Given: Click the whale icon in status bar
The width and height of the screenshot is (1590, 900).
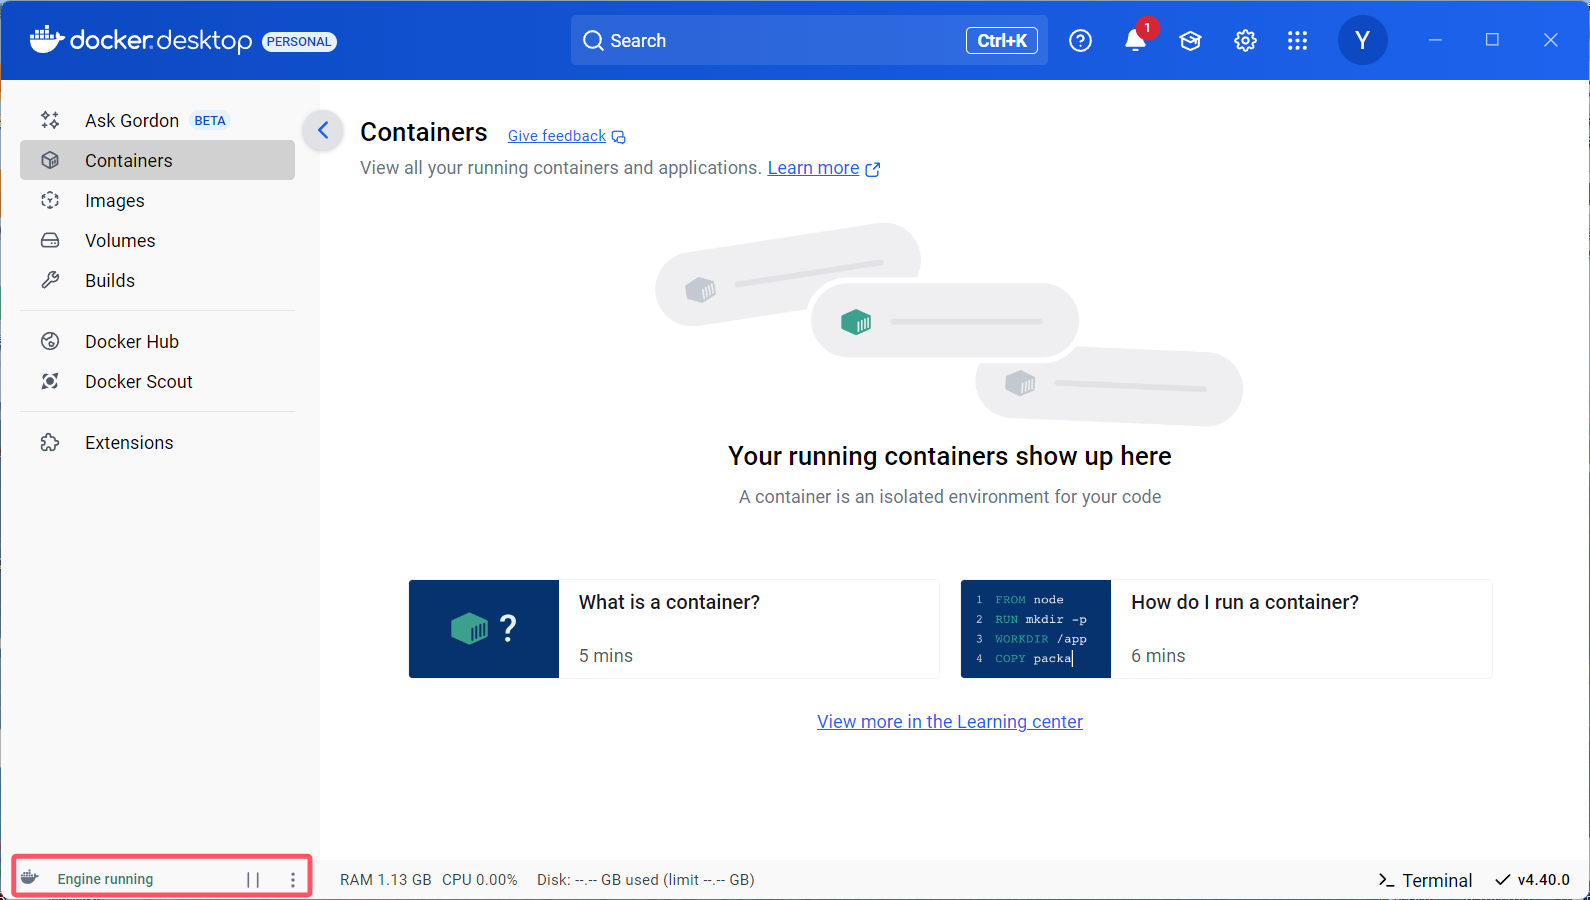Looking at the screenshot, I should coord(30,878).
